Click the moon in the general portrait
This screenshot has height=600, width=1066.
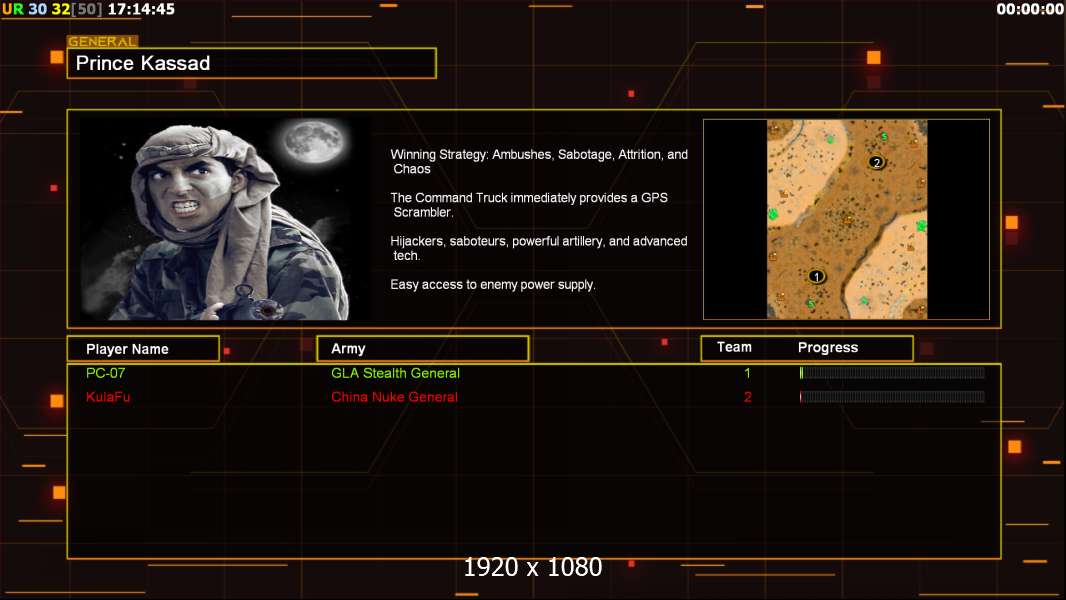[314, 141]
